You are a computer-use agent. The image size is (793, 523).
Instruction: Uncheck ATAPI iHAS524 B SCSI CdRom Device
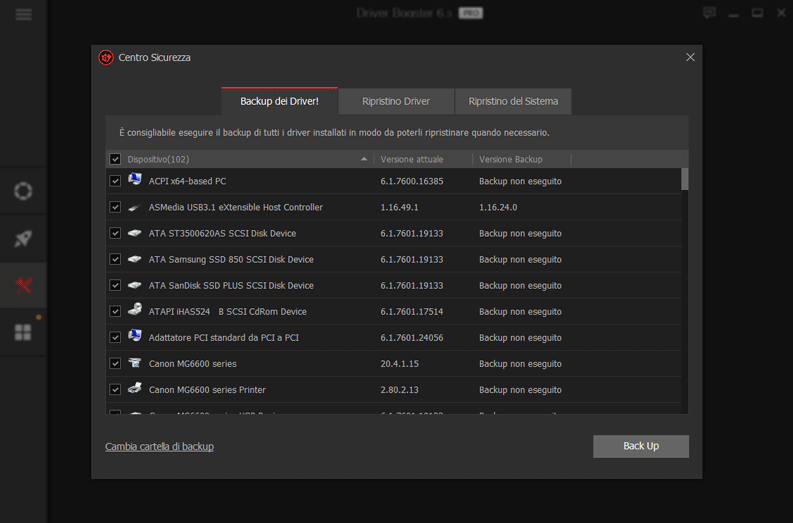point(115,312)
